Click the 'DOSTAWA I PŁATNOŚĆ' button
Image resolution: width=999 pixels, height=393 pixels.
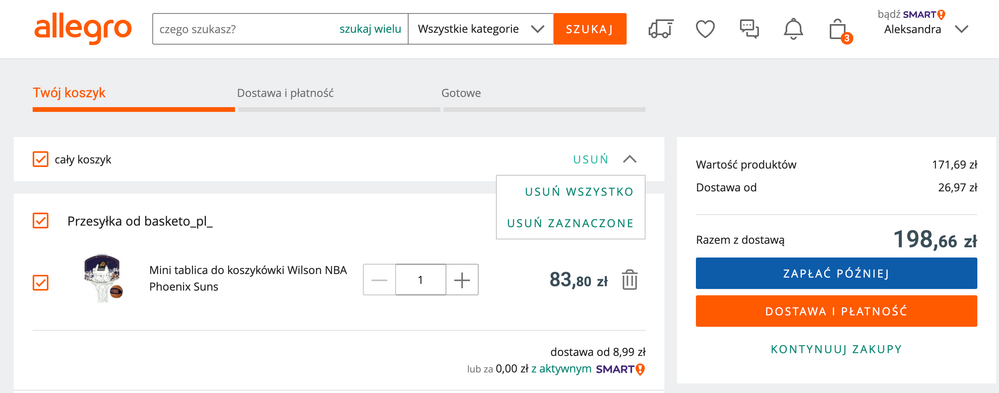click(836, 311)
